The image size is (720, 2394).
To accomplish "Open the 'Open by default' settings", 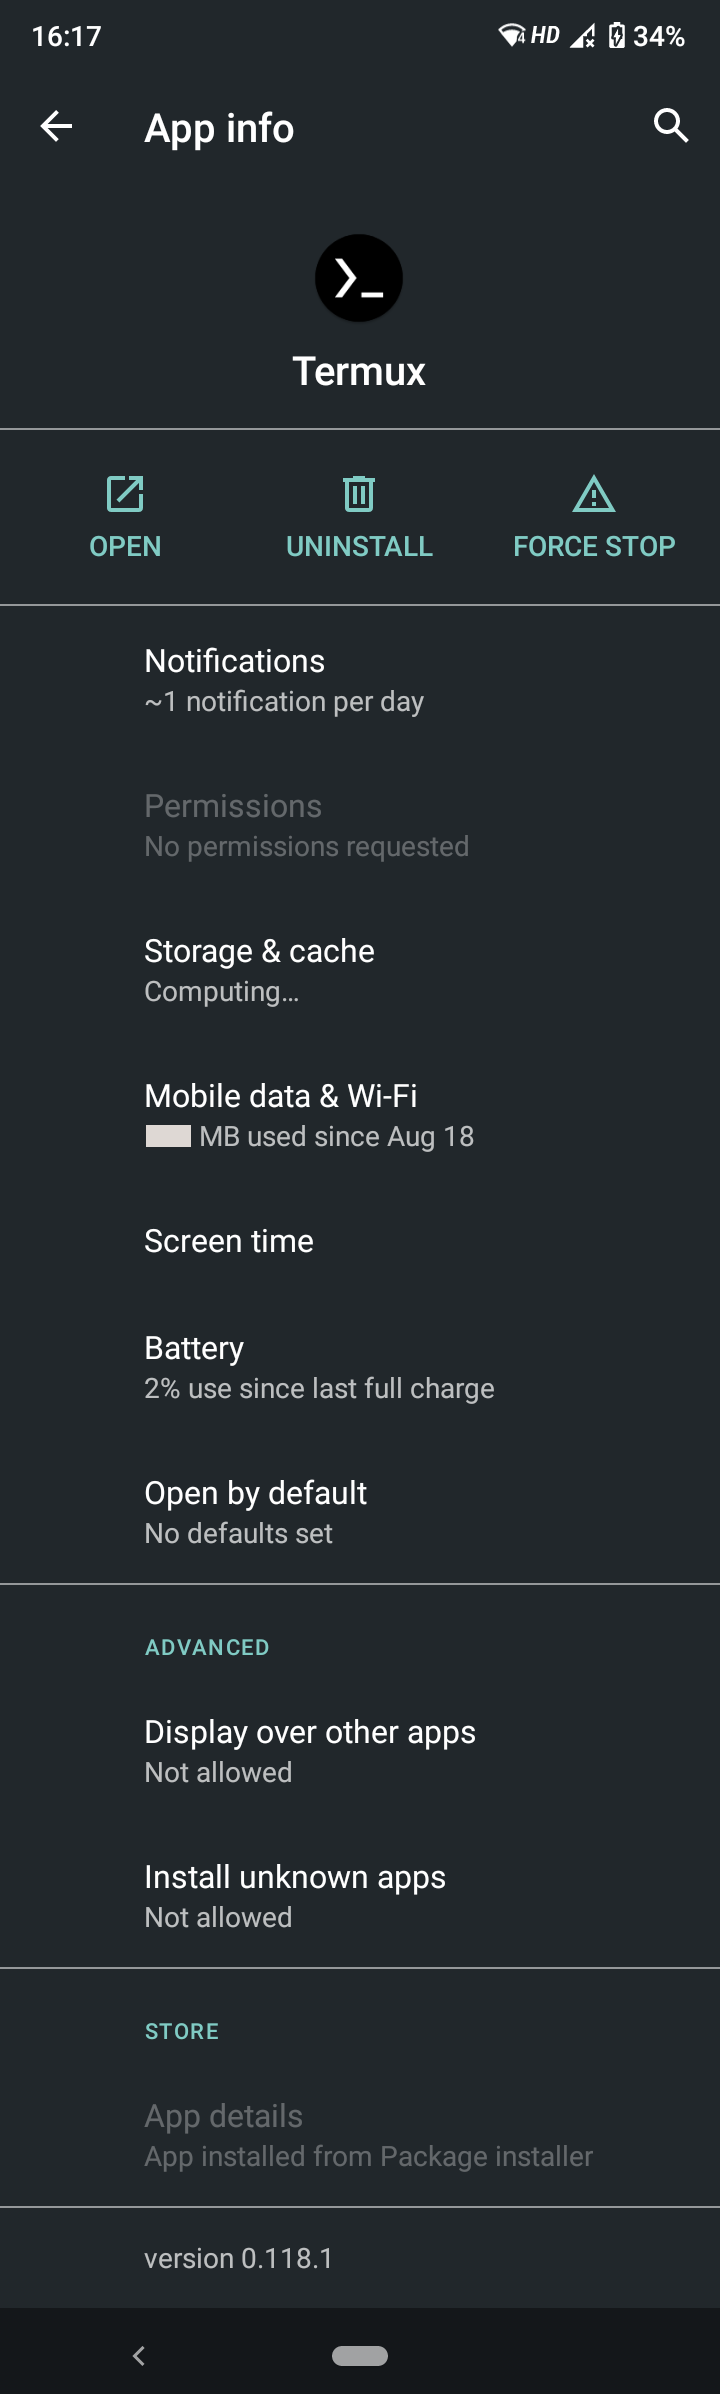I will [x=360, y=1512].
